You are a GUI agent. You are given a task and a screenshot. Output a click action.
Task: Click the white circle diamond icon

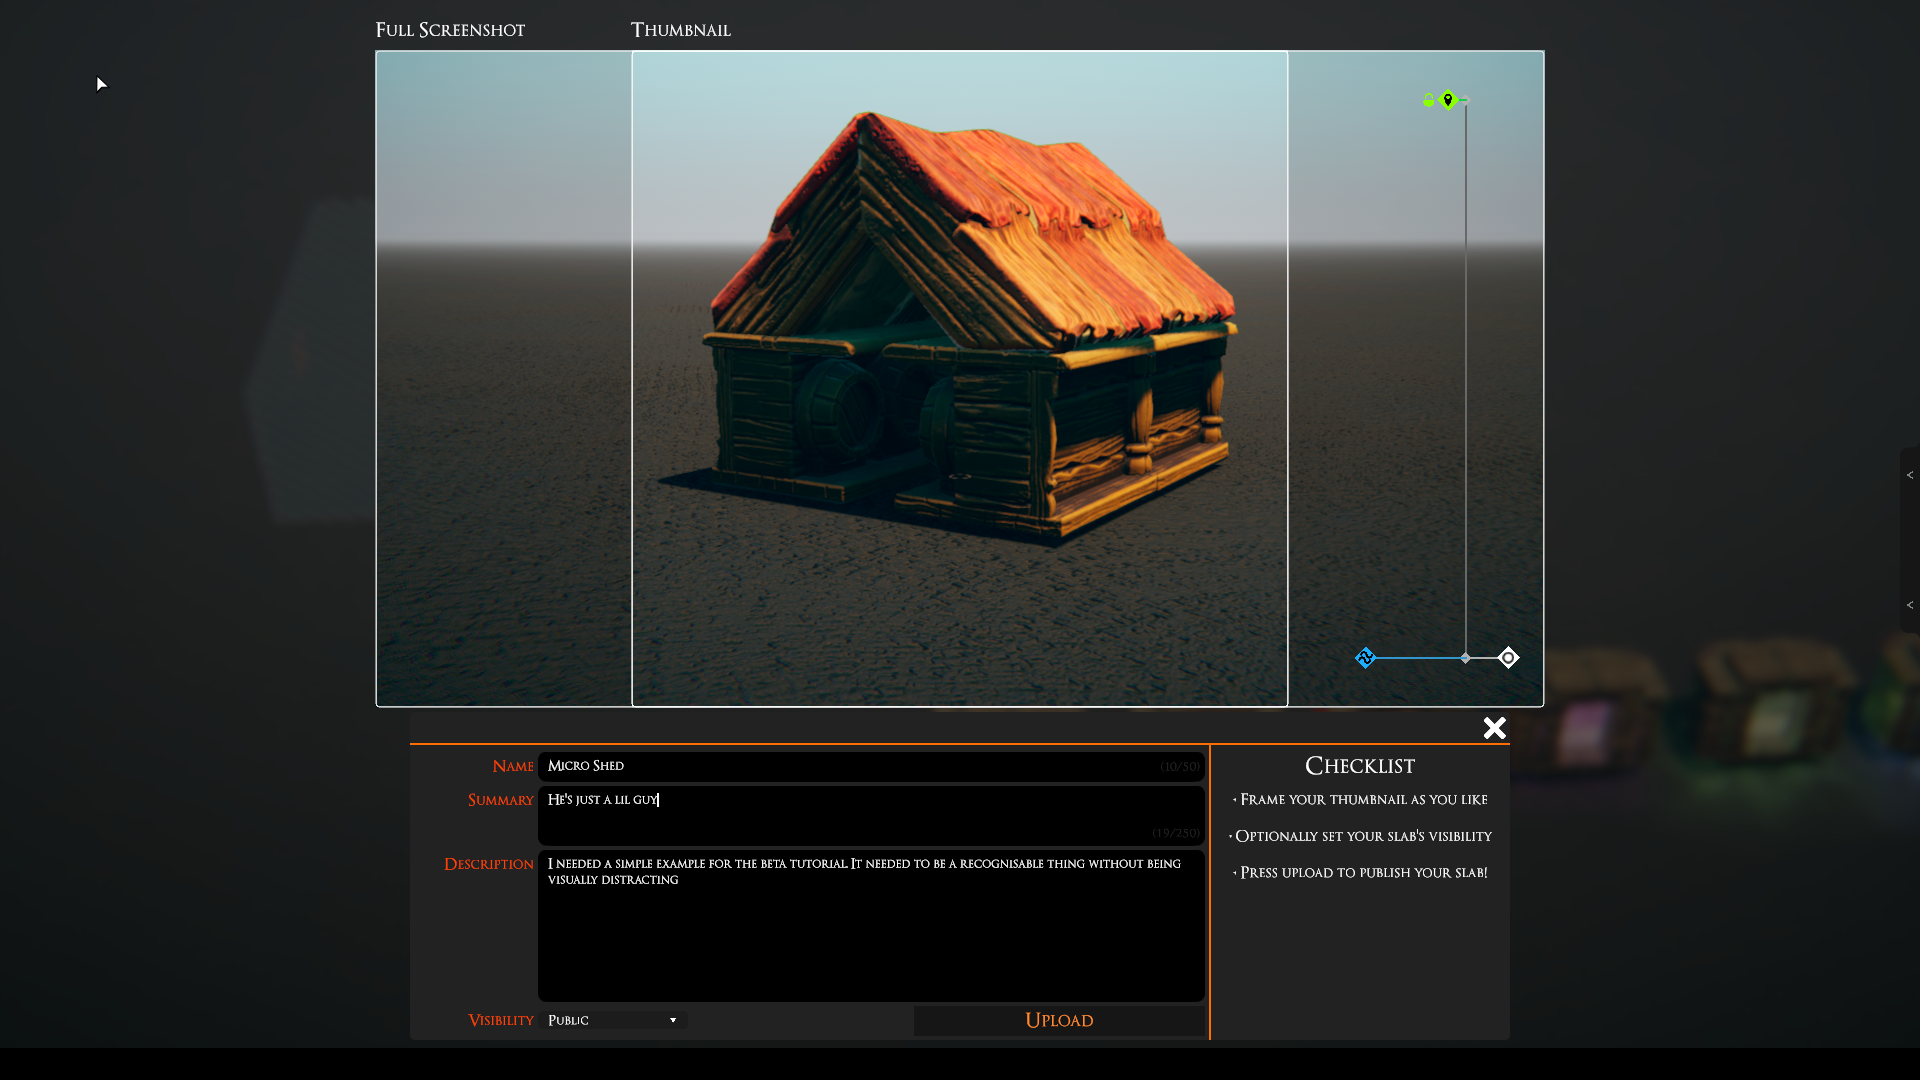coord(1508,658)
